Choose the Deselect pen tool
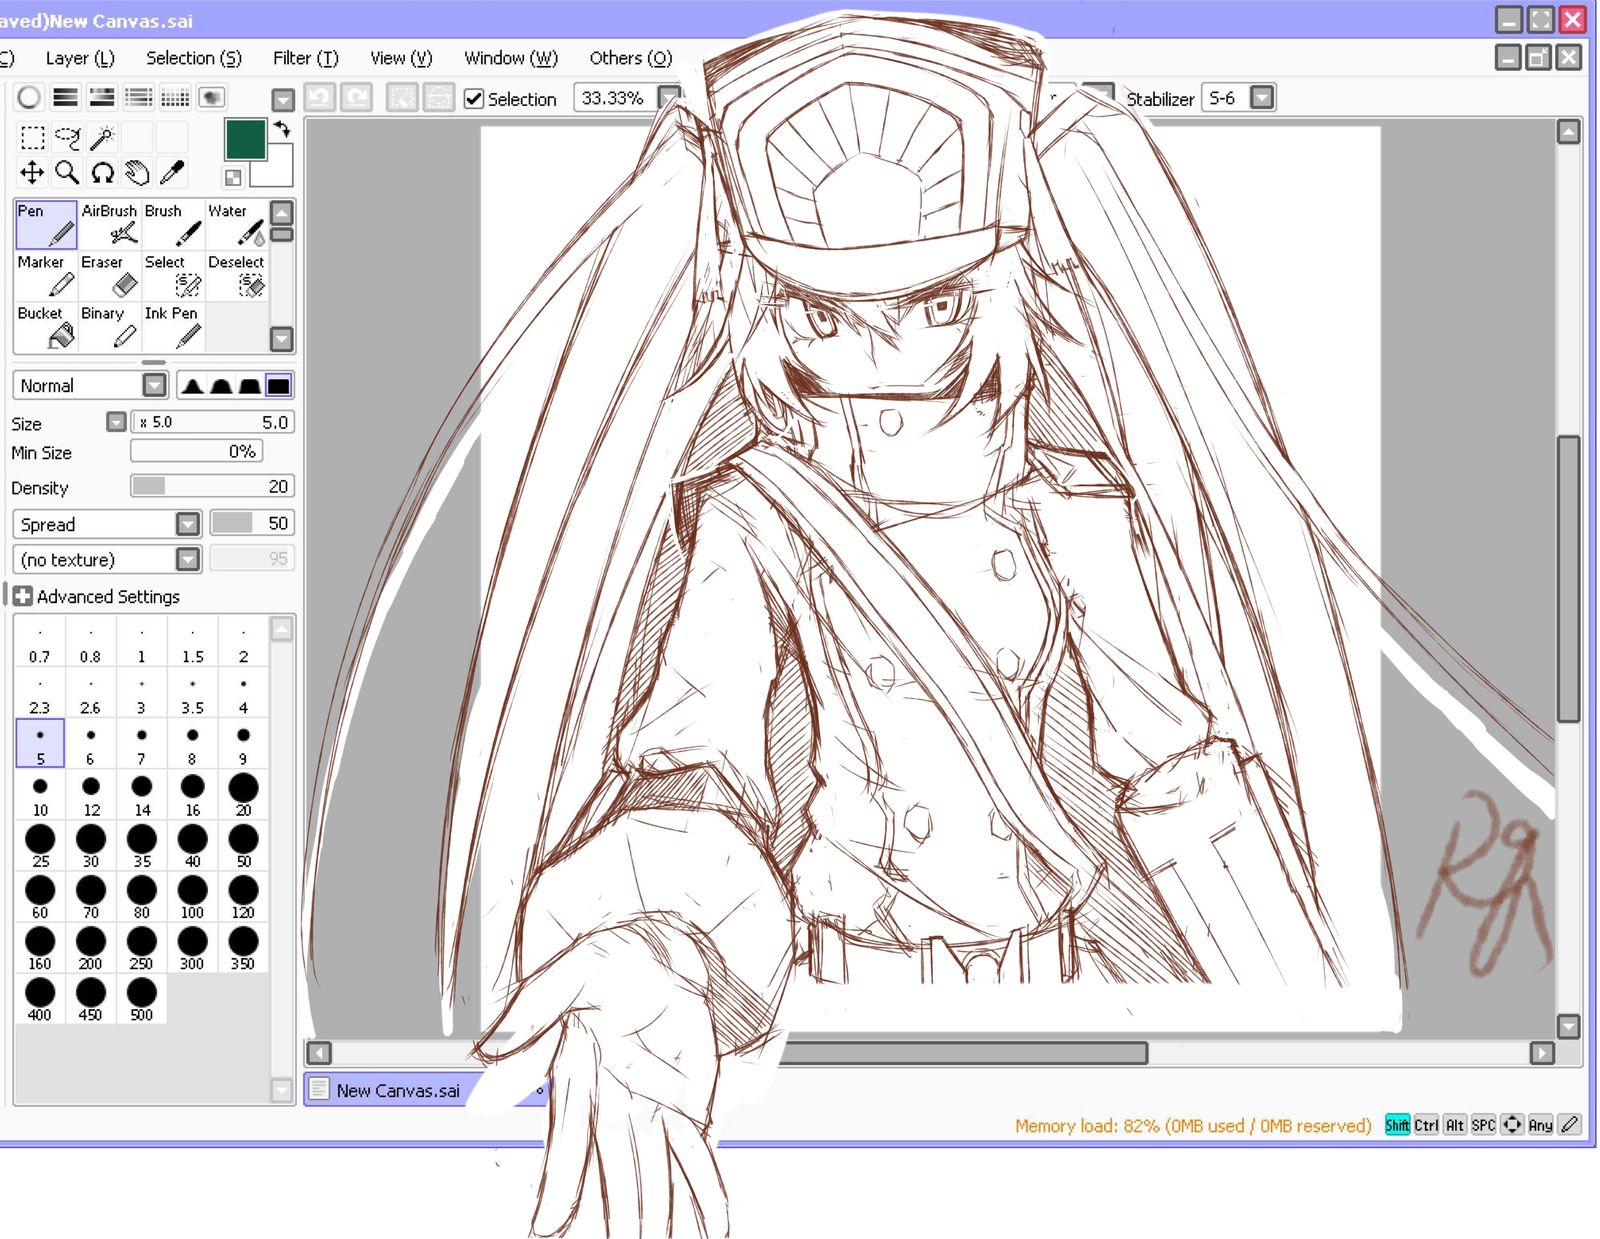 pyautogui.click(x=237, y=275)
